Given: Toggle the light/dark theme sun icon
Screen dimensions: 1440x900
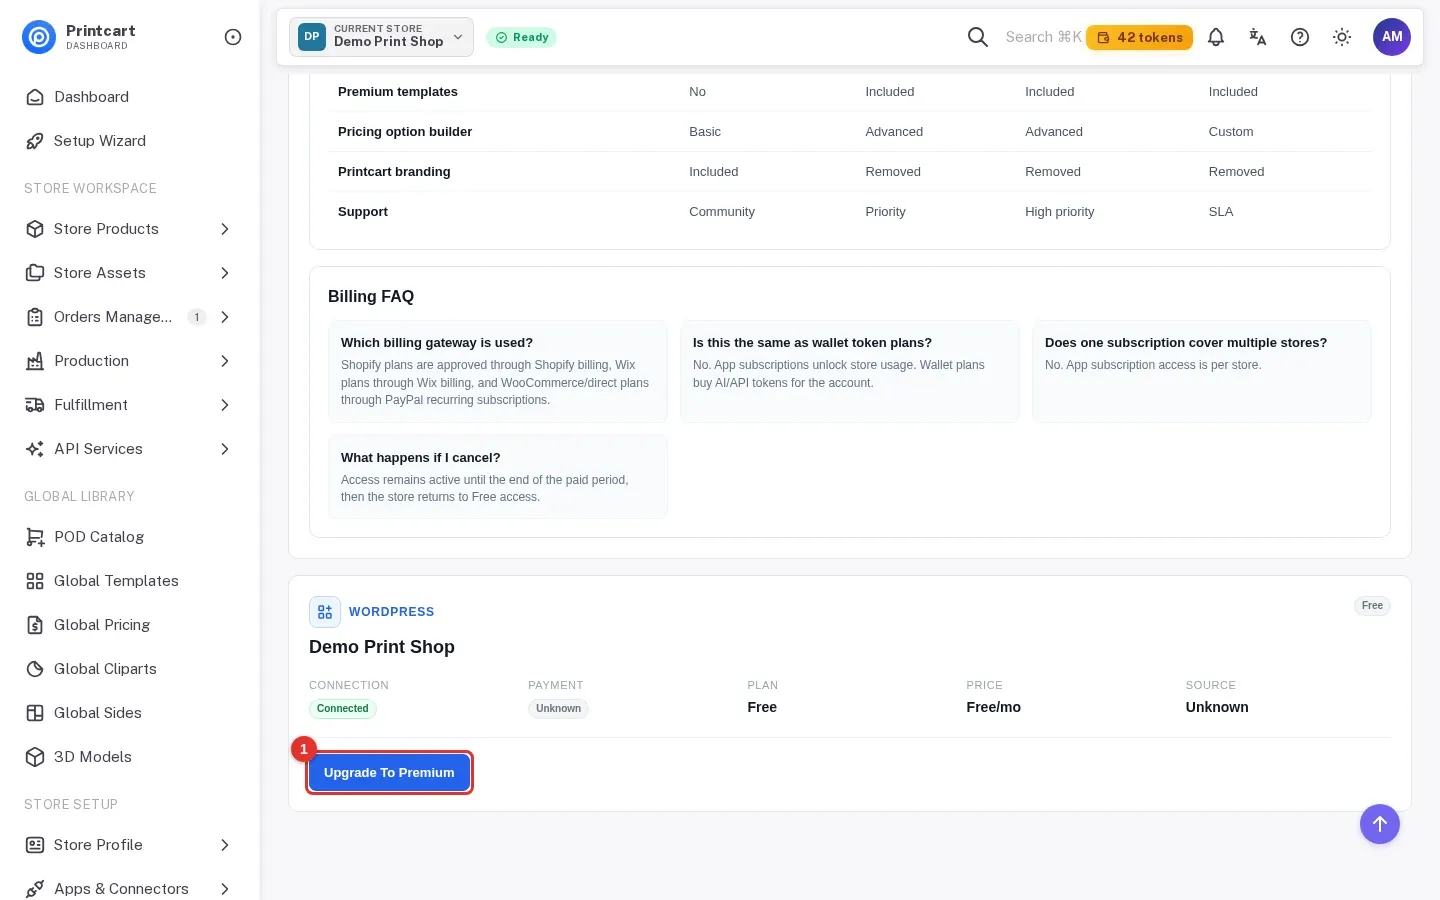Looking at the screenshot, I should [x=1342, y=37].
